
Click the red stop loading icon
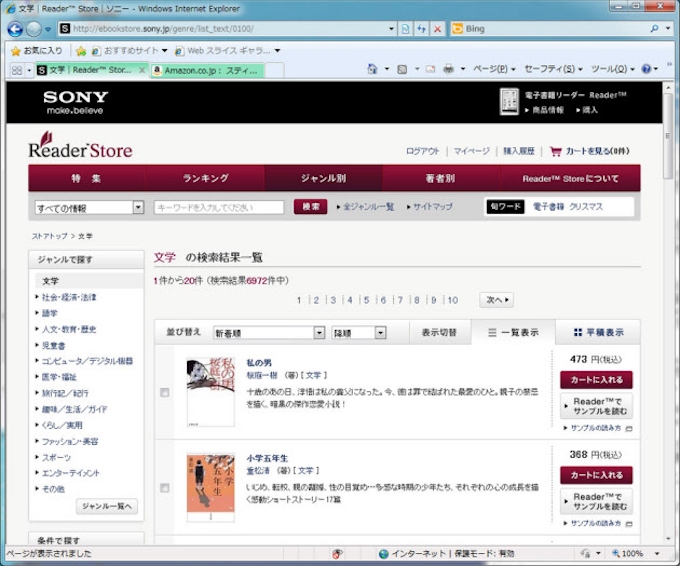pyautogui.click(x=438, y=29)
